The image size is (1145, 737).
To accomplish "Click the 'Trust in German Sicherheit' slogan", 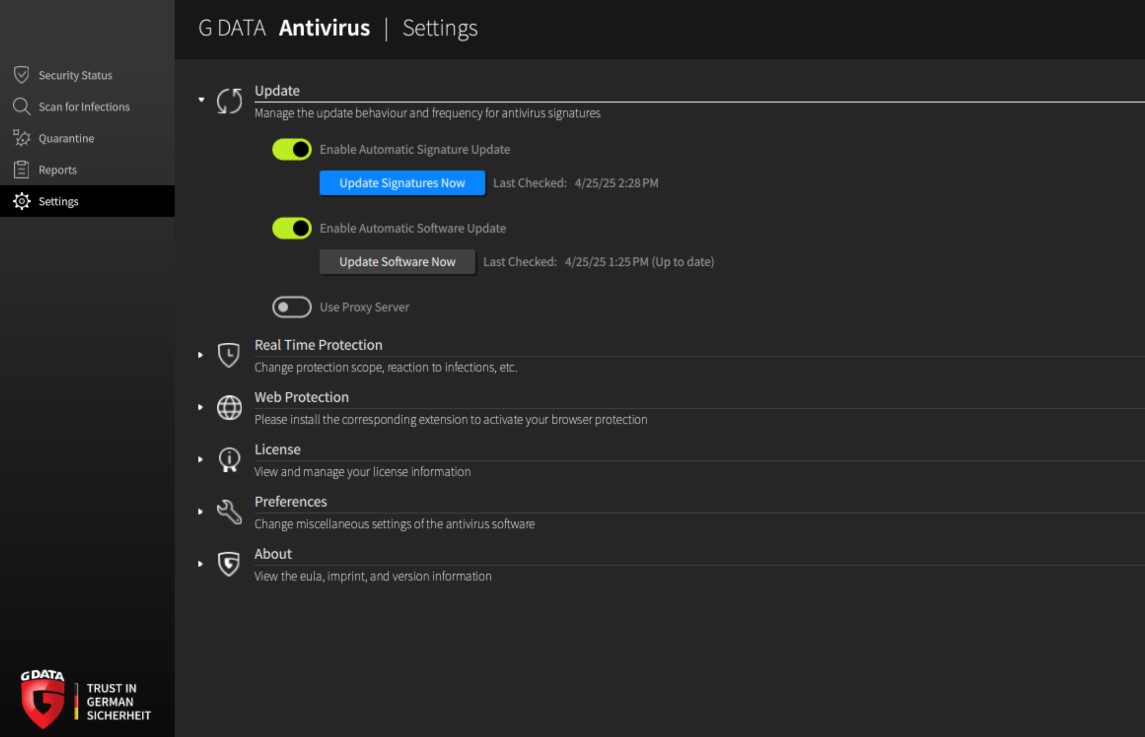I will click(118, 702).
